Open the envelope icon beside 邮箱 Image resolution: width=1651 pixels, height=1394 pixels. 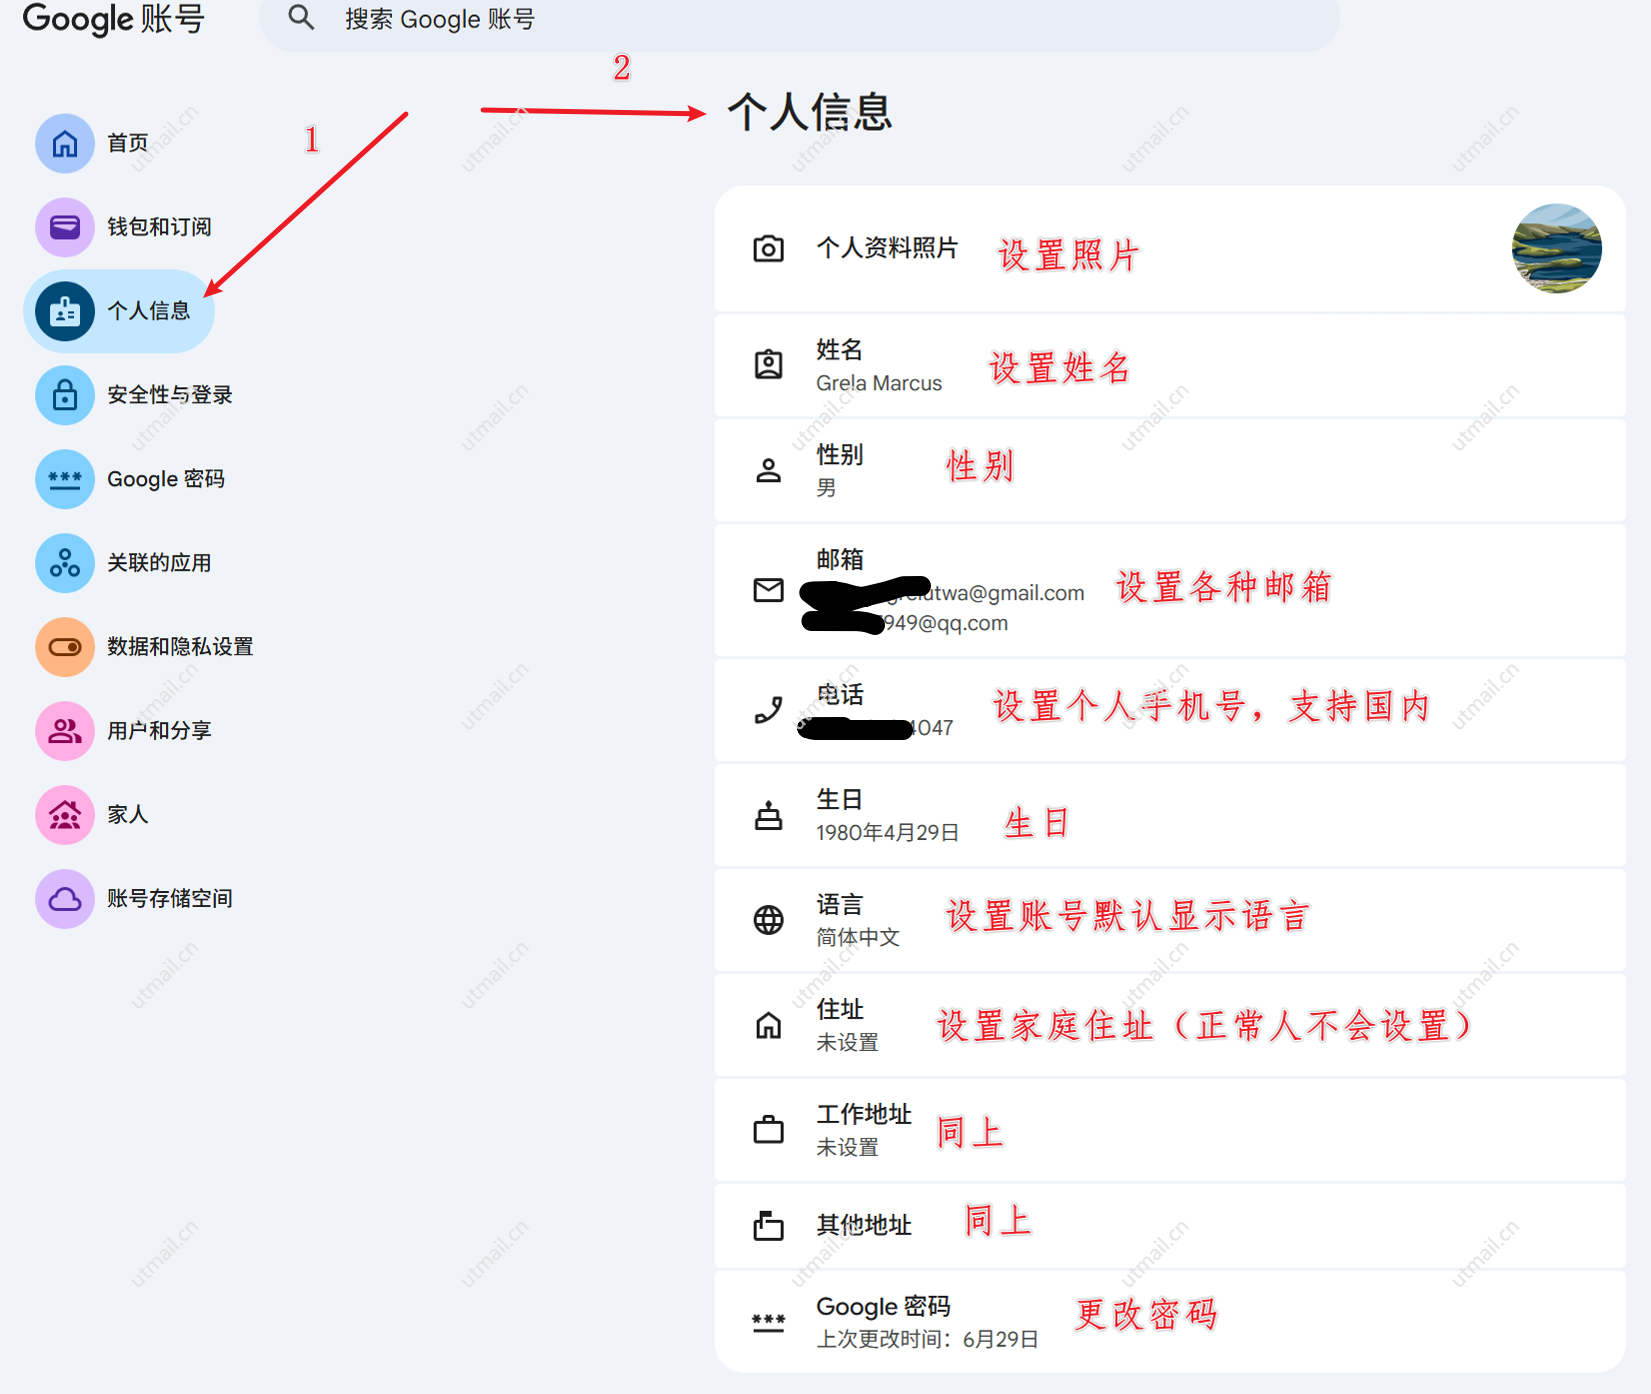point(768,590)
